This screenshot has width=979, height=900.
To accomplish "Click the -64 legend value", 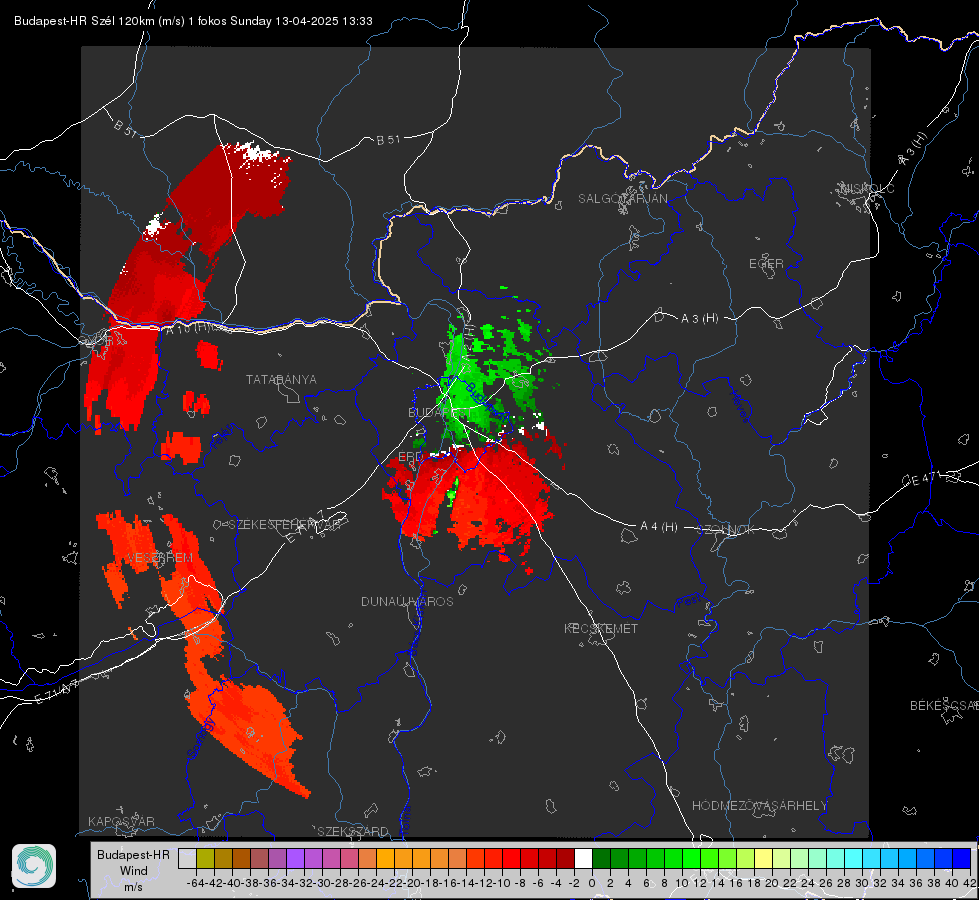I will 196,883.
